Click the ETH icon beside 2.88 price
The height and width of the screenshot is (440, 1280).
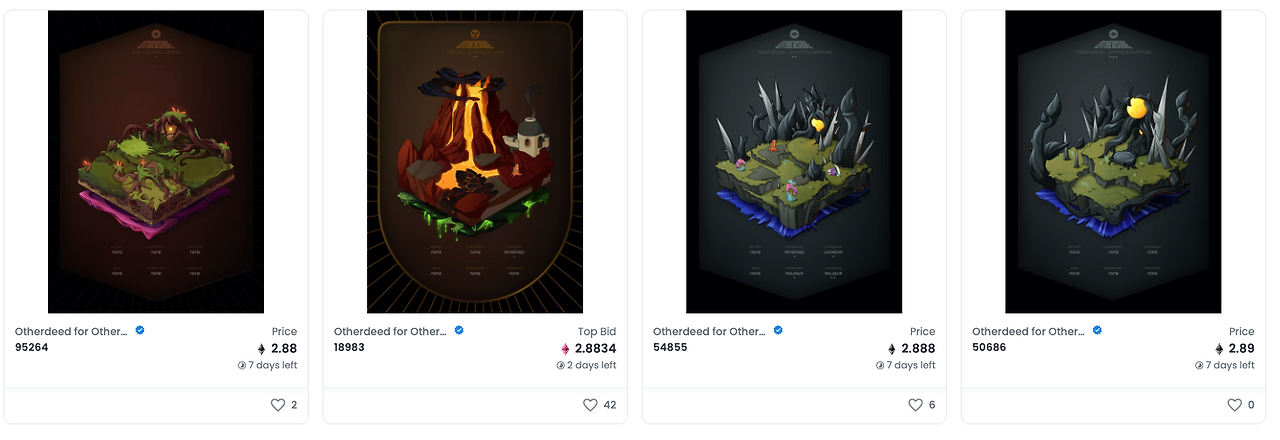click(263, 349)
